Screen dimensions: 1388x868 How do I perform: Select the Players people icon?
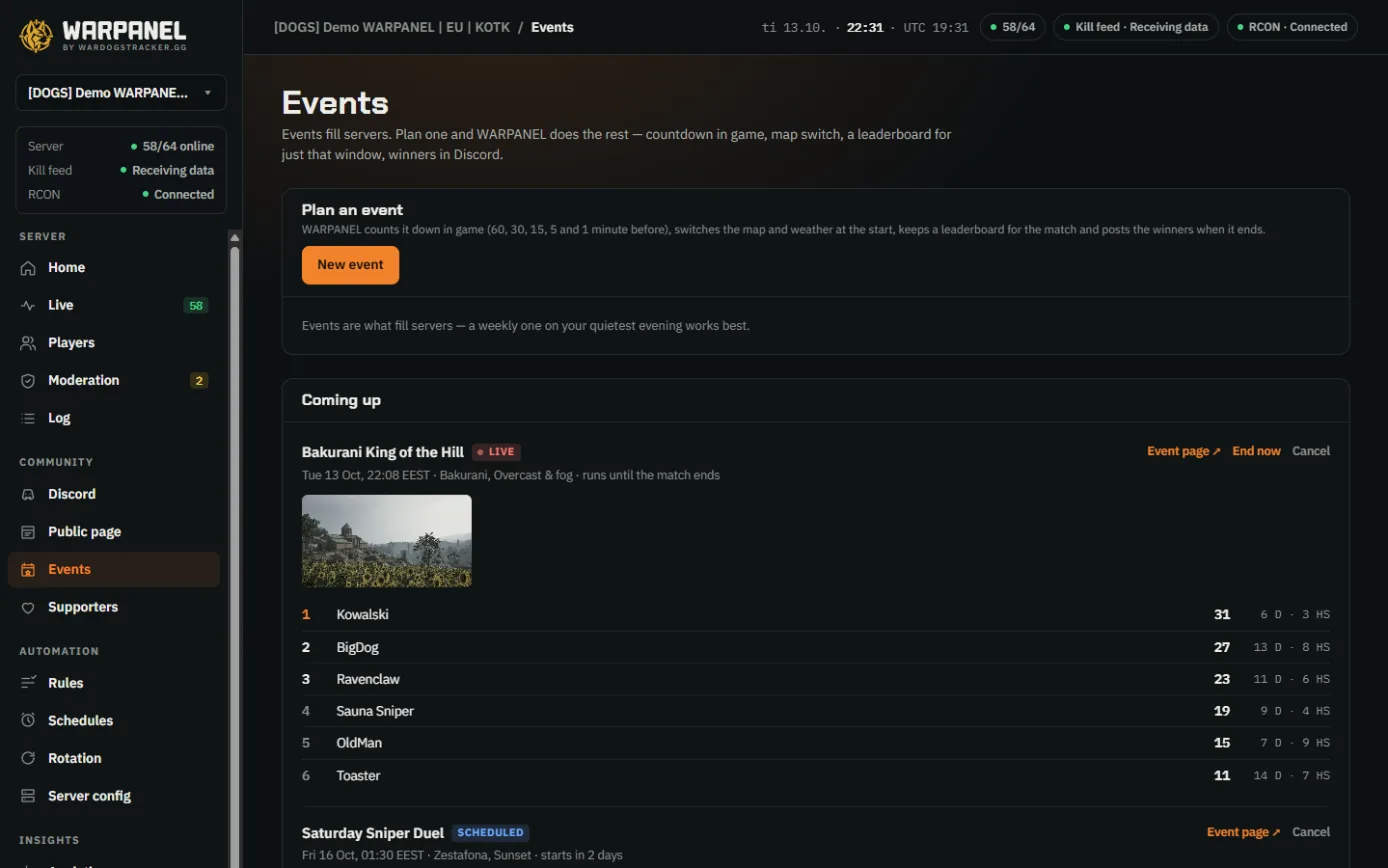pos(28,343)
